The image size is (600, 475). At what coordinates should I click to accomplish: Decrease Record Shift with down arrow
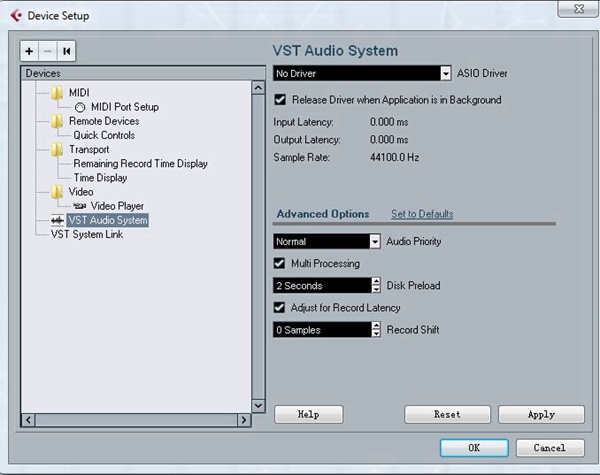click(376, 333)
